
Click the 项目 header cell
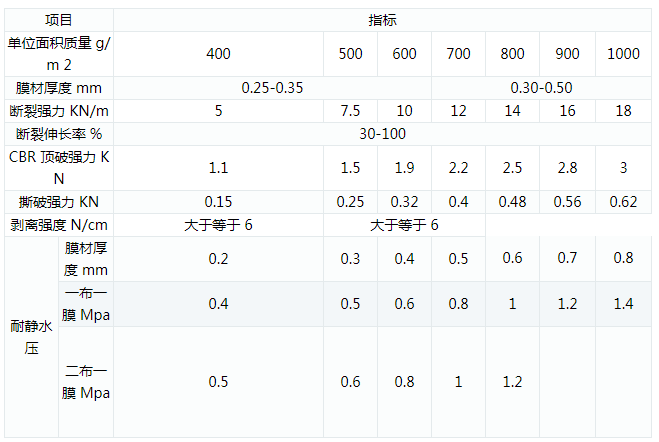click(x=59, y=20)
